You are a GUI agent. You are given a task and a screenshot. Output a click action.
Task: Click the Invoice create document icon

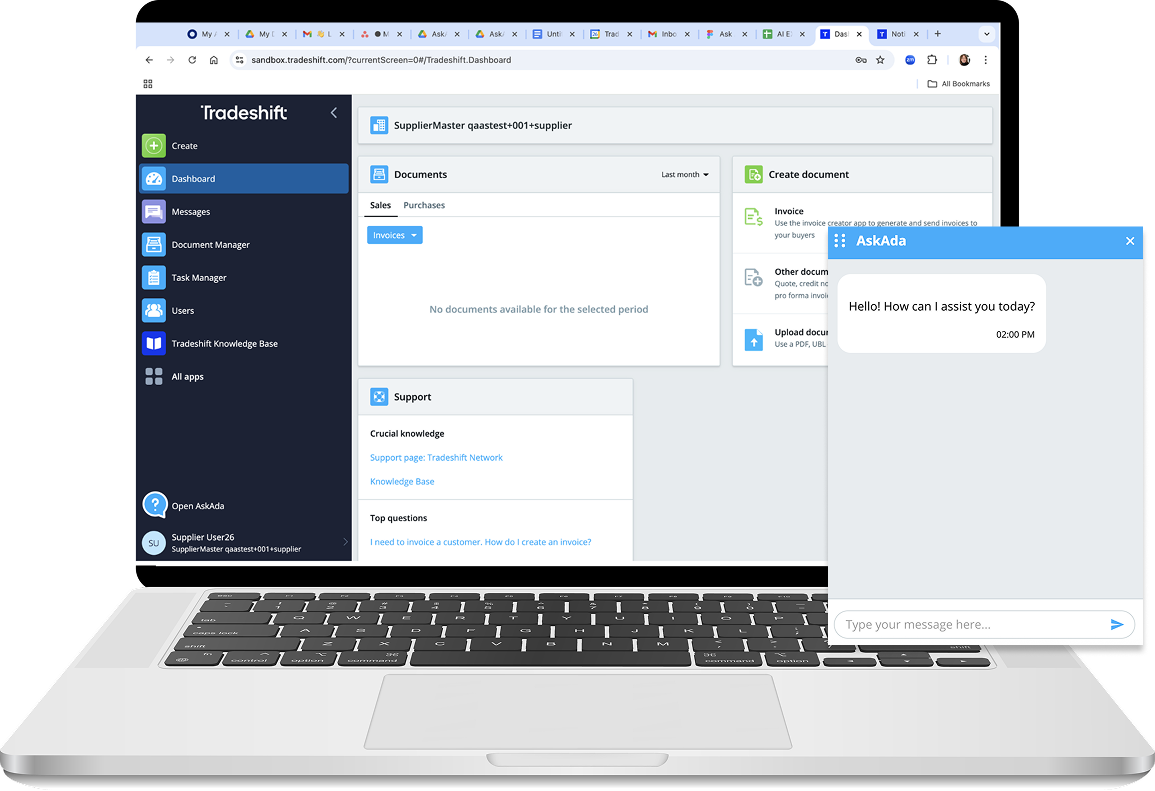754,217
